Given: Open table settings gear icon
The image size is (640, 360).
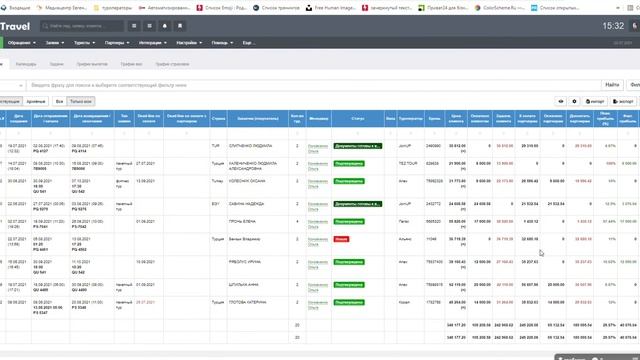Looking at the screenshot, I should (574, 101).
